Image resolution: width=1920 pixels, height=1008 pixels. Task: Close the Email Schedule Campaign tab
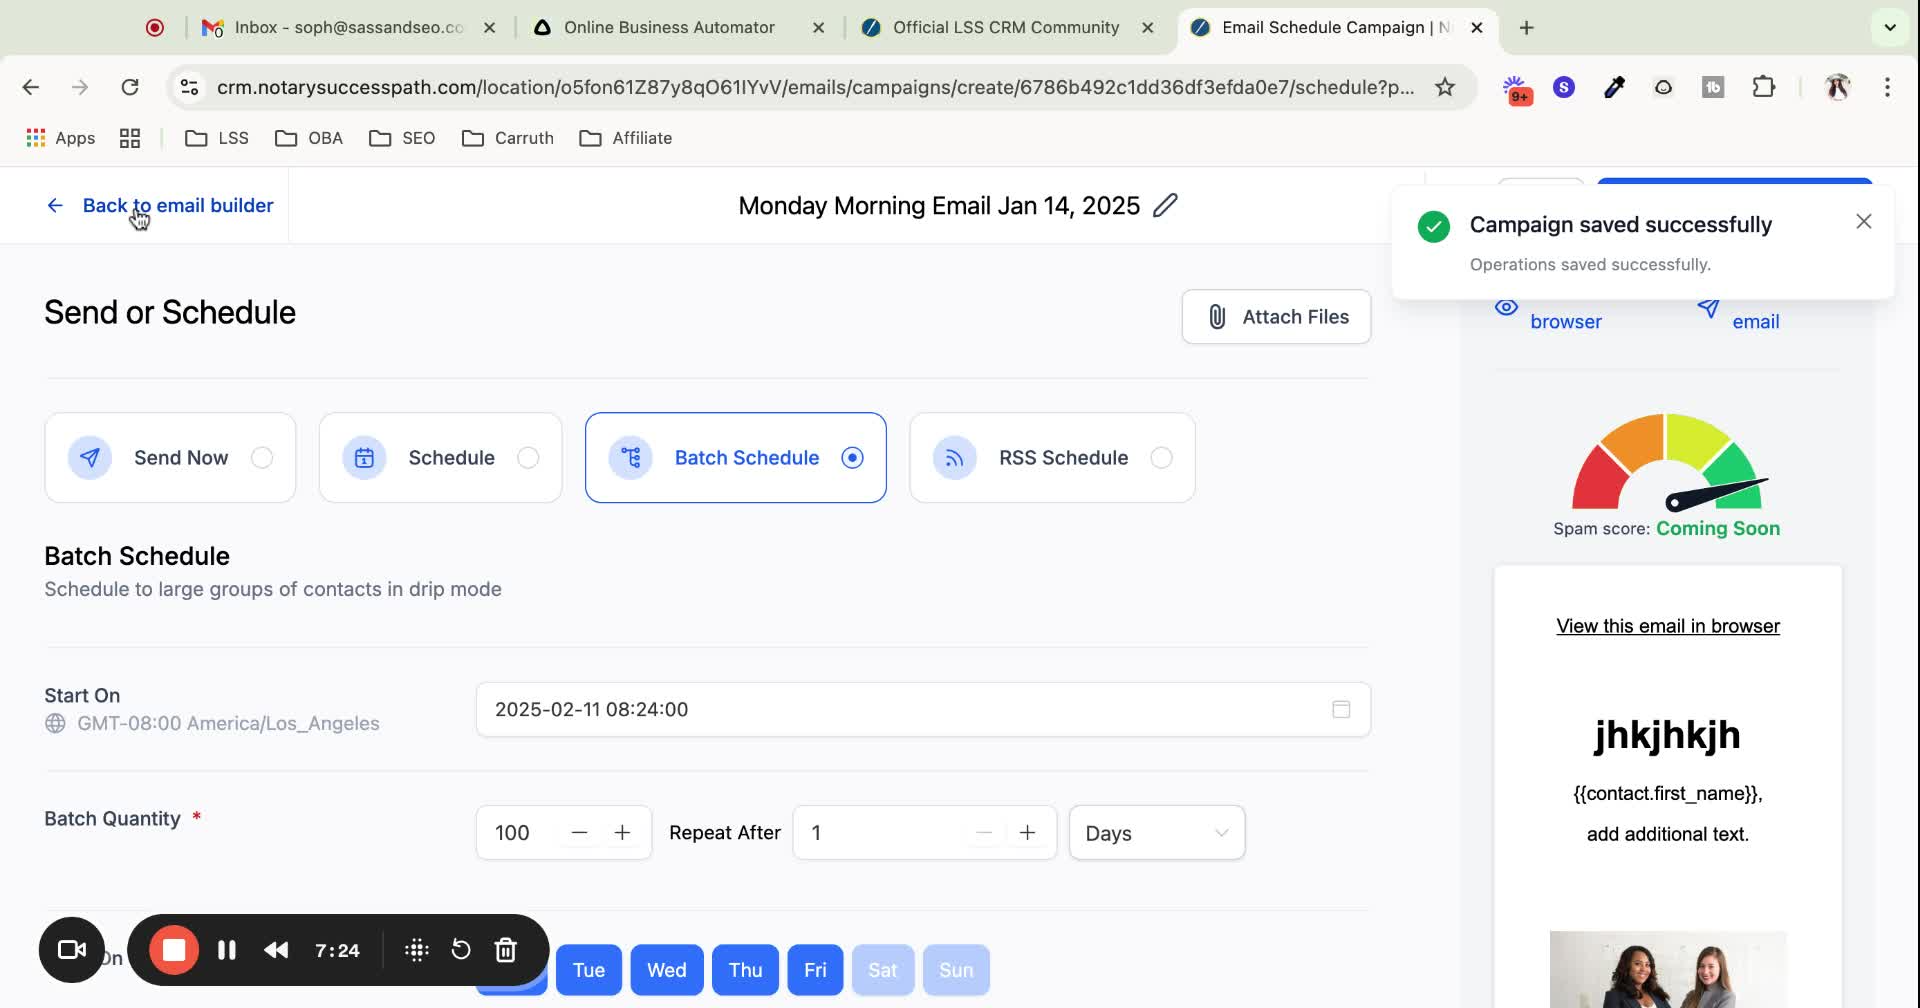tap(1477, 28)
